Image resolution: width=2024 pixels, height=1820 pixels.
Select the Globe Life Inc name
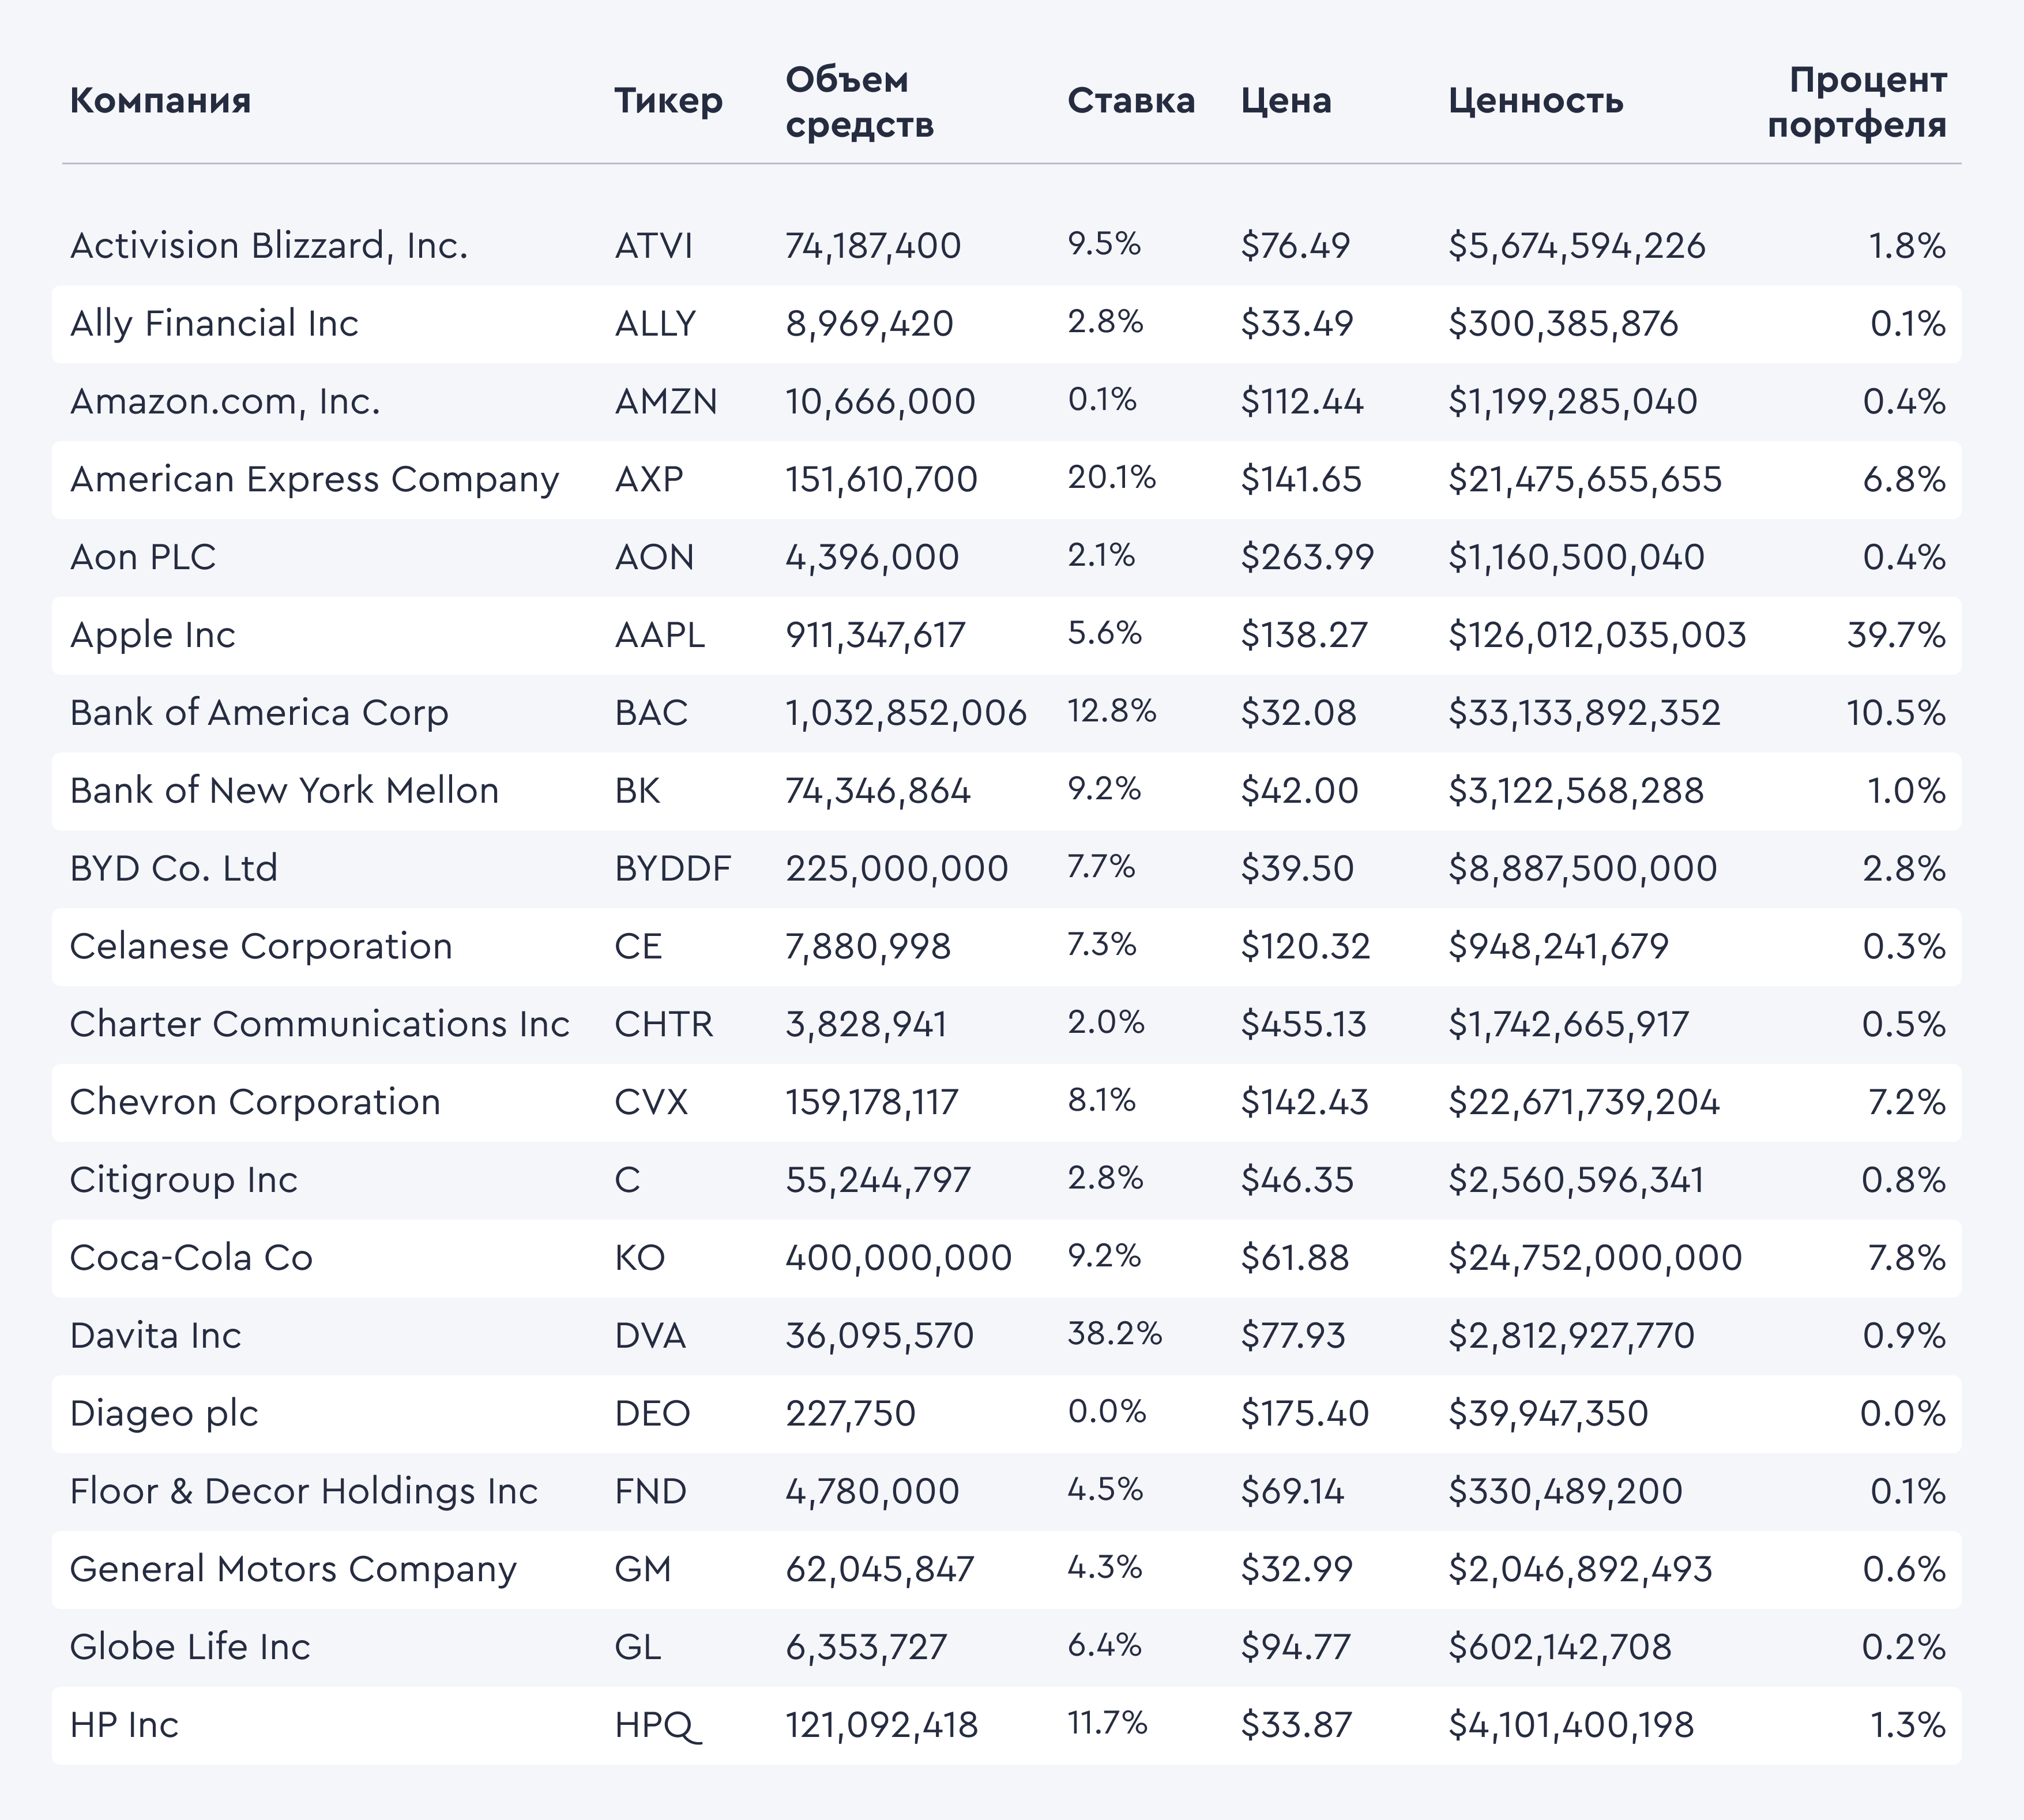click(x=190, y=1648)
